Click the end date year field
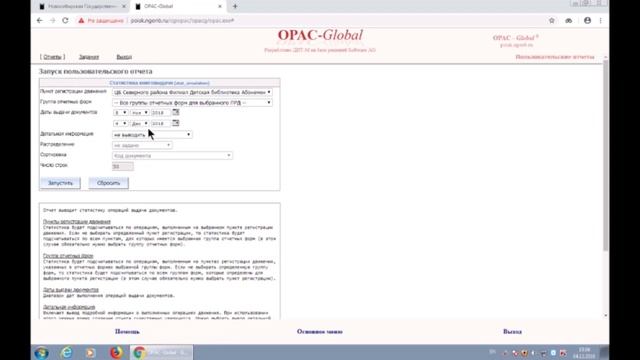This screenshot has height=360, width=640. (x=160, y=123)
